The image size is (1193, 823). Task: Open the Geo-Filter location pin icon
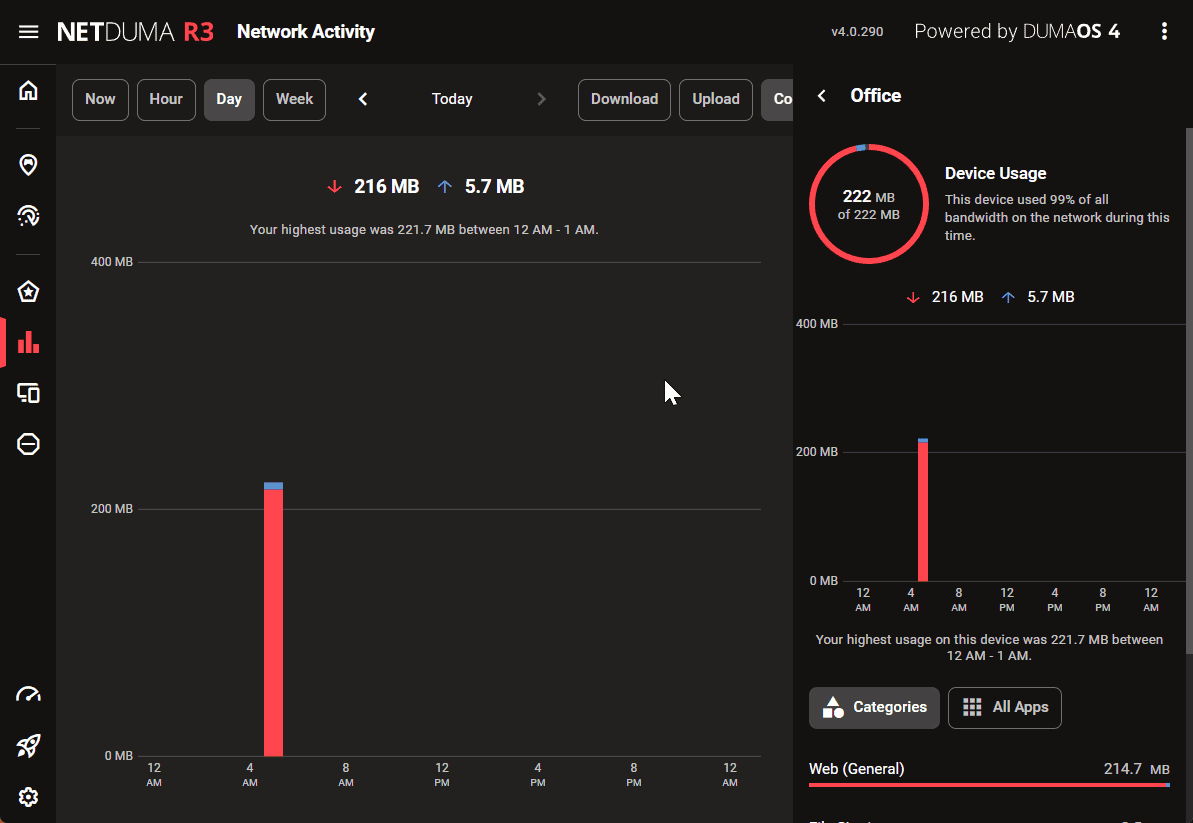coord(28,164)
